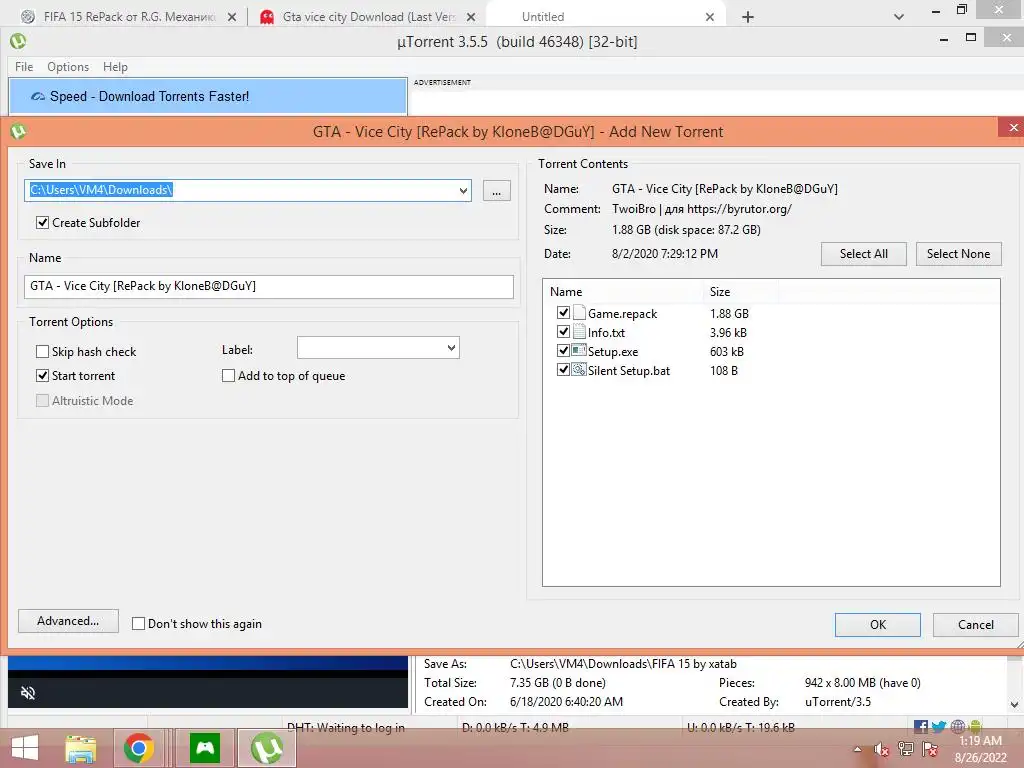Click the Silent Setup.bat file icon
The width and height of the screenshot is (1024, 768).
coord(579,370)
